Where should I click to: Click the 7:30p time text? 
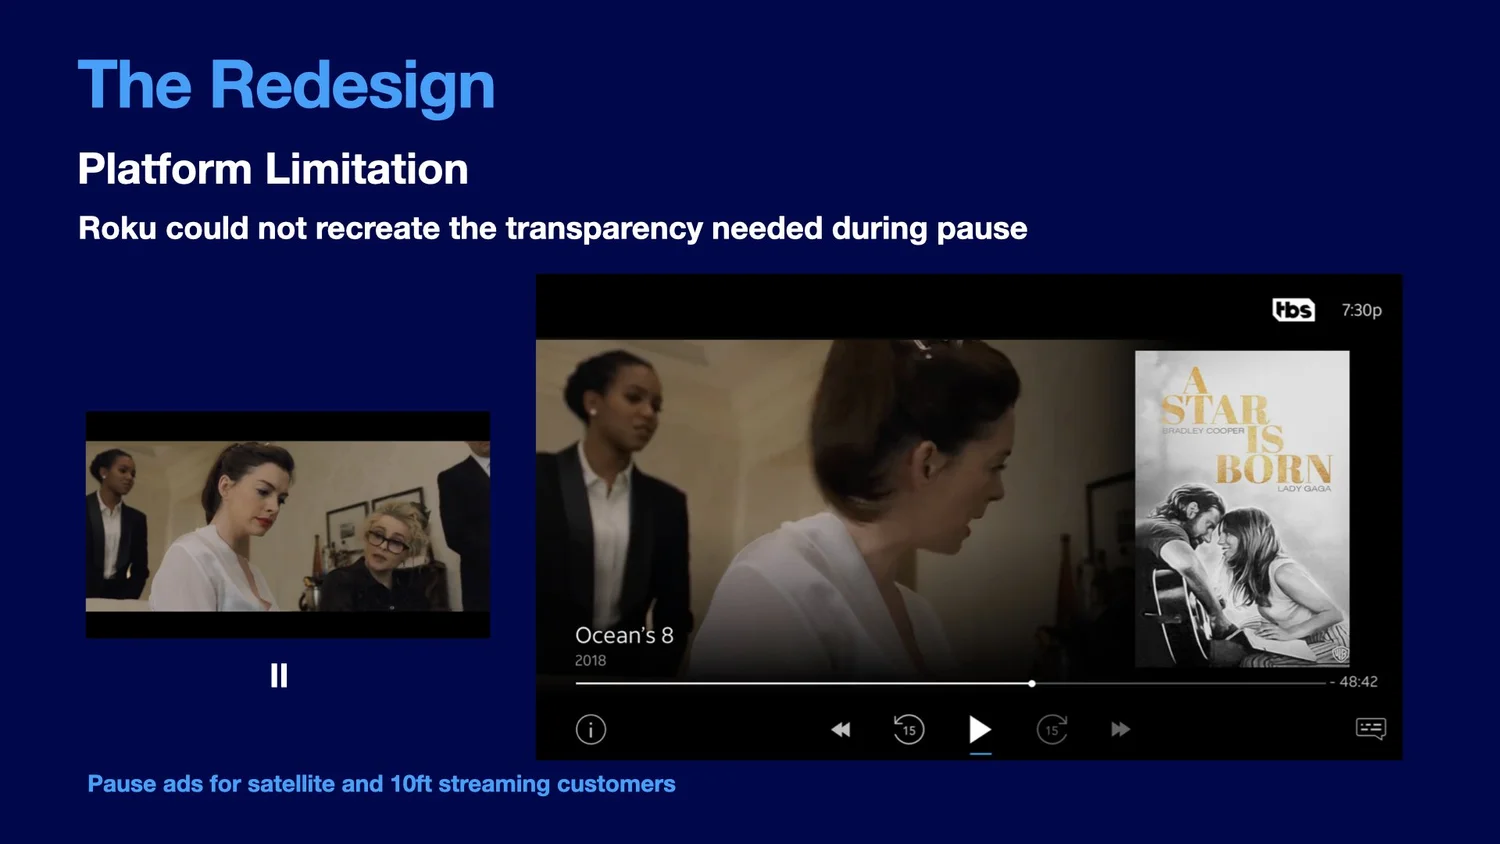tap(1362, 310)
